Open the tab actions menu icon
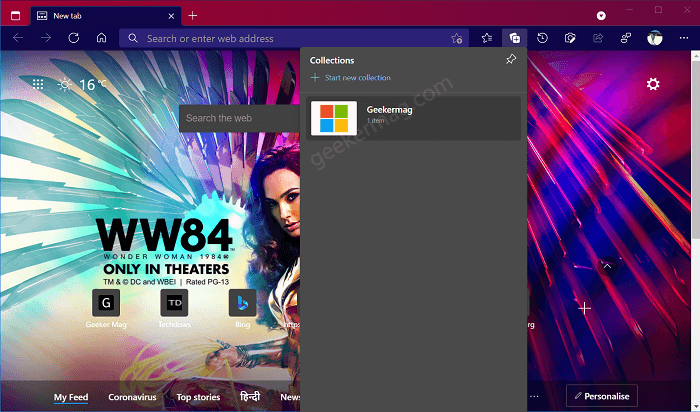The width and height of the screenshot is (700, 412). coord(16,16)
